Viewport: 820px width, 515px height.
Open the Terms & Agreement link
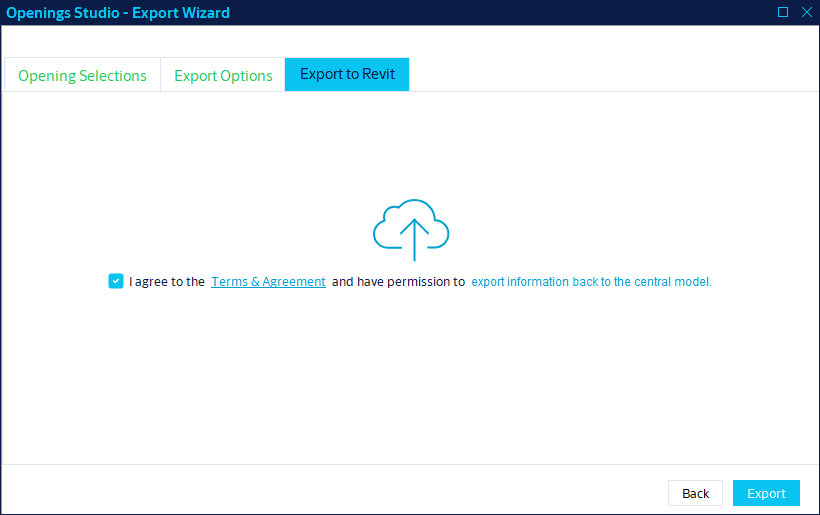268,281
